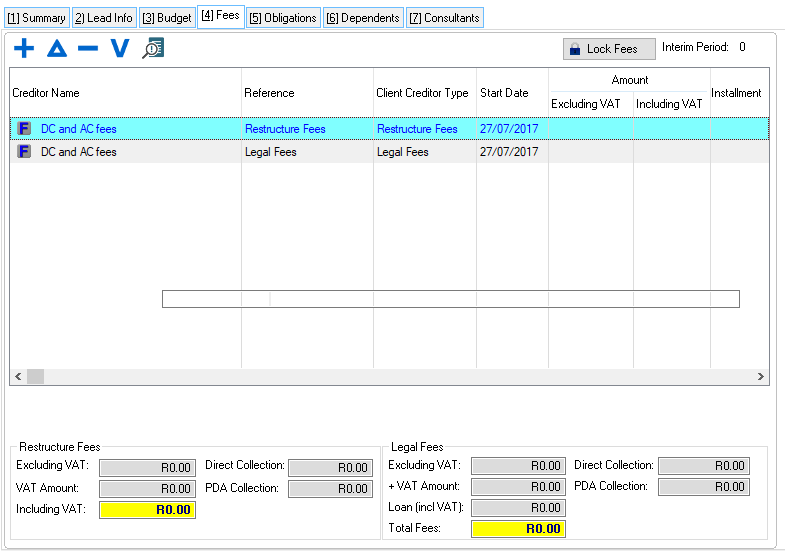The image size is (785, 552).
Task: Open the Obligations tab
Action: point(283,18)
